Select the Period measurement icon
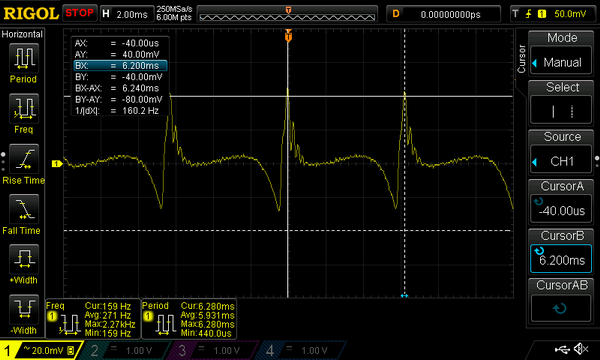 (24, 59)
